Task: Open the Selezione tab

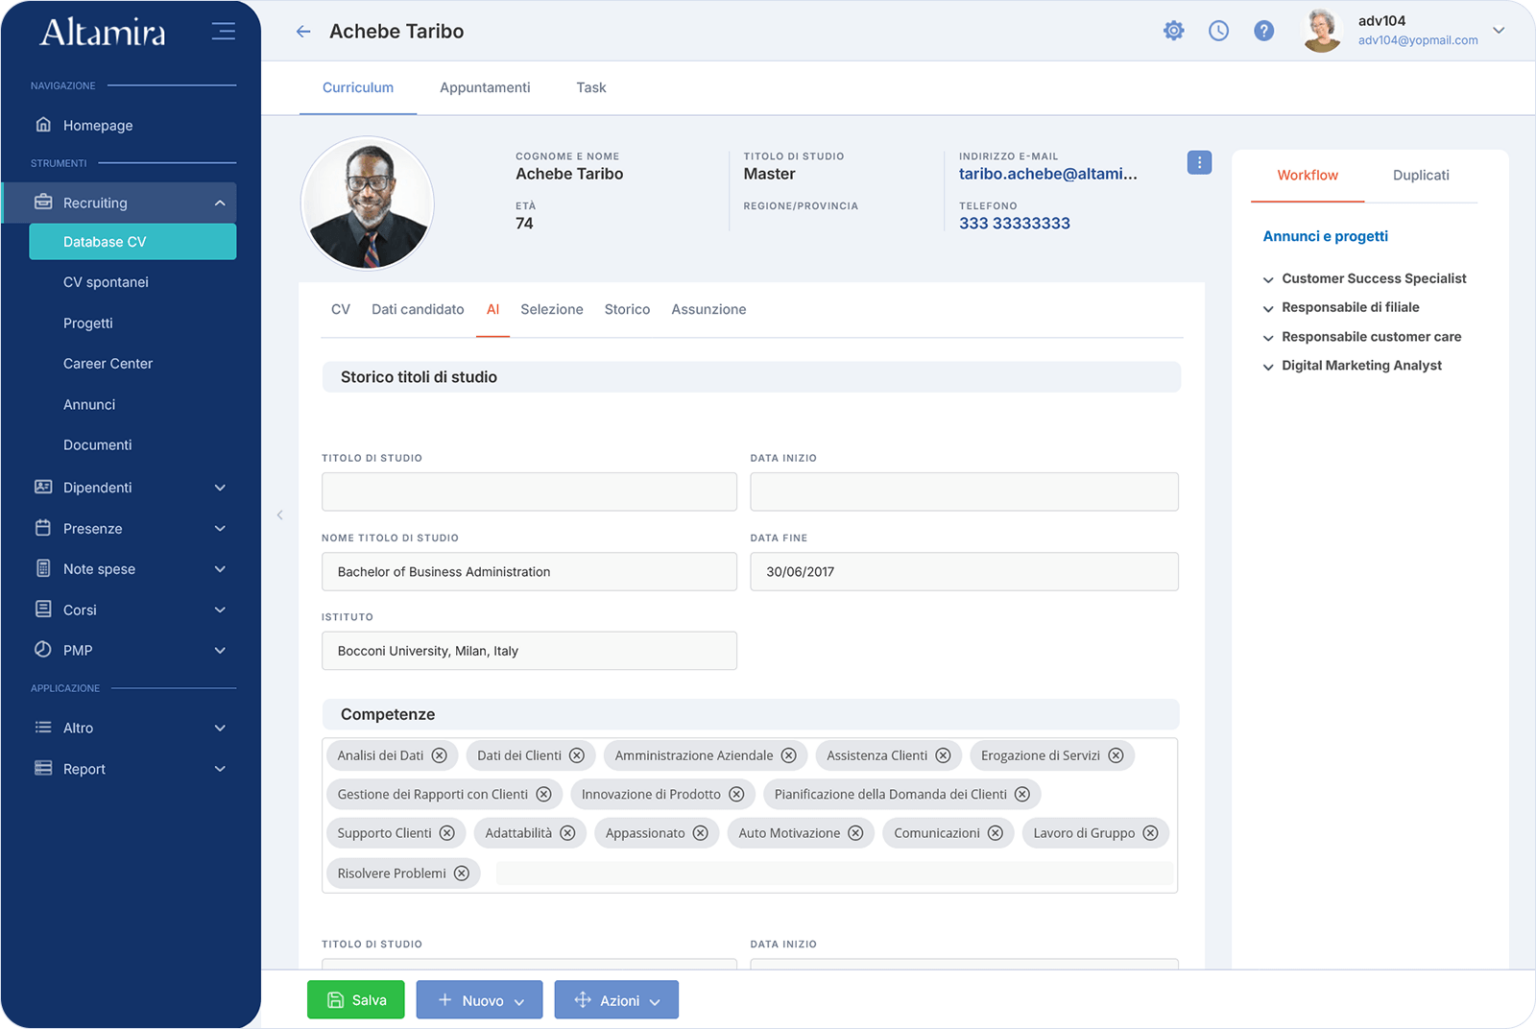Action: pyautogui.click(x=551, y=309)
